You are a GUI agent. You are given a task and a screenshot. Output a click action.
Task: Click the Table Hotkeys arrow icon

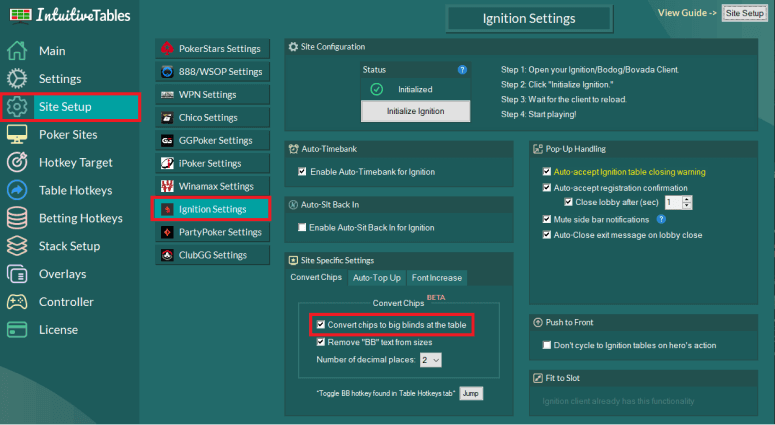pos(17,190)
